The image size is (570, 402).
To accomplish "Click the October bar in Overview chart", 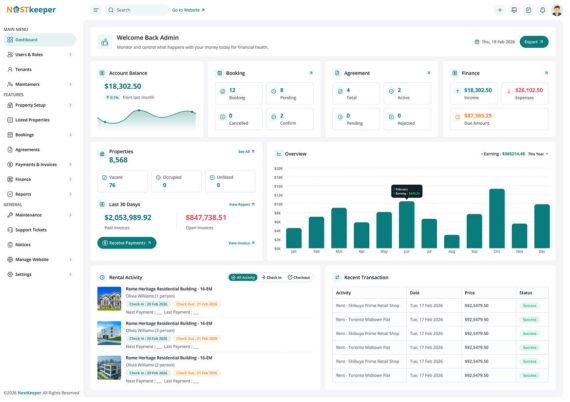I will (x=497, y=218).
